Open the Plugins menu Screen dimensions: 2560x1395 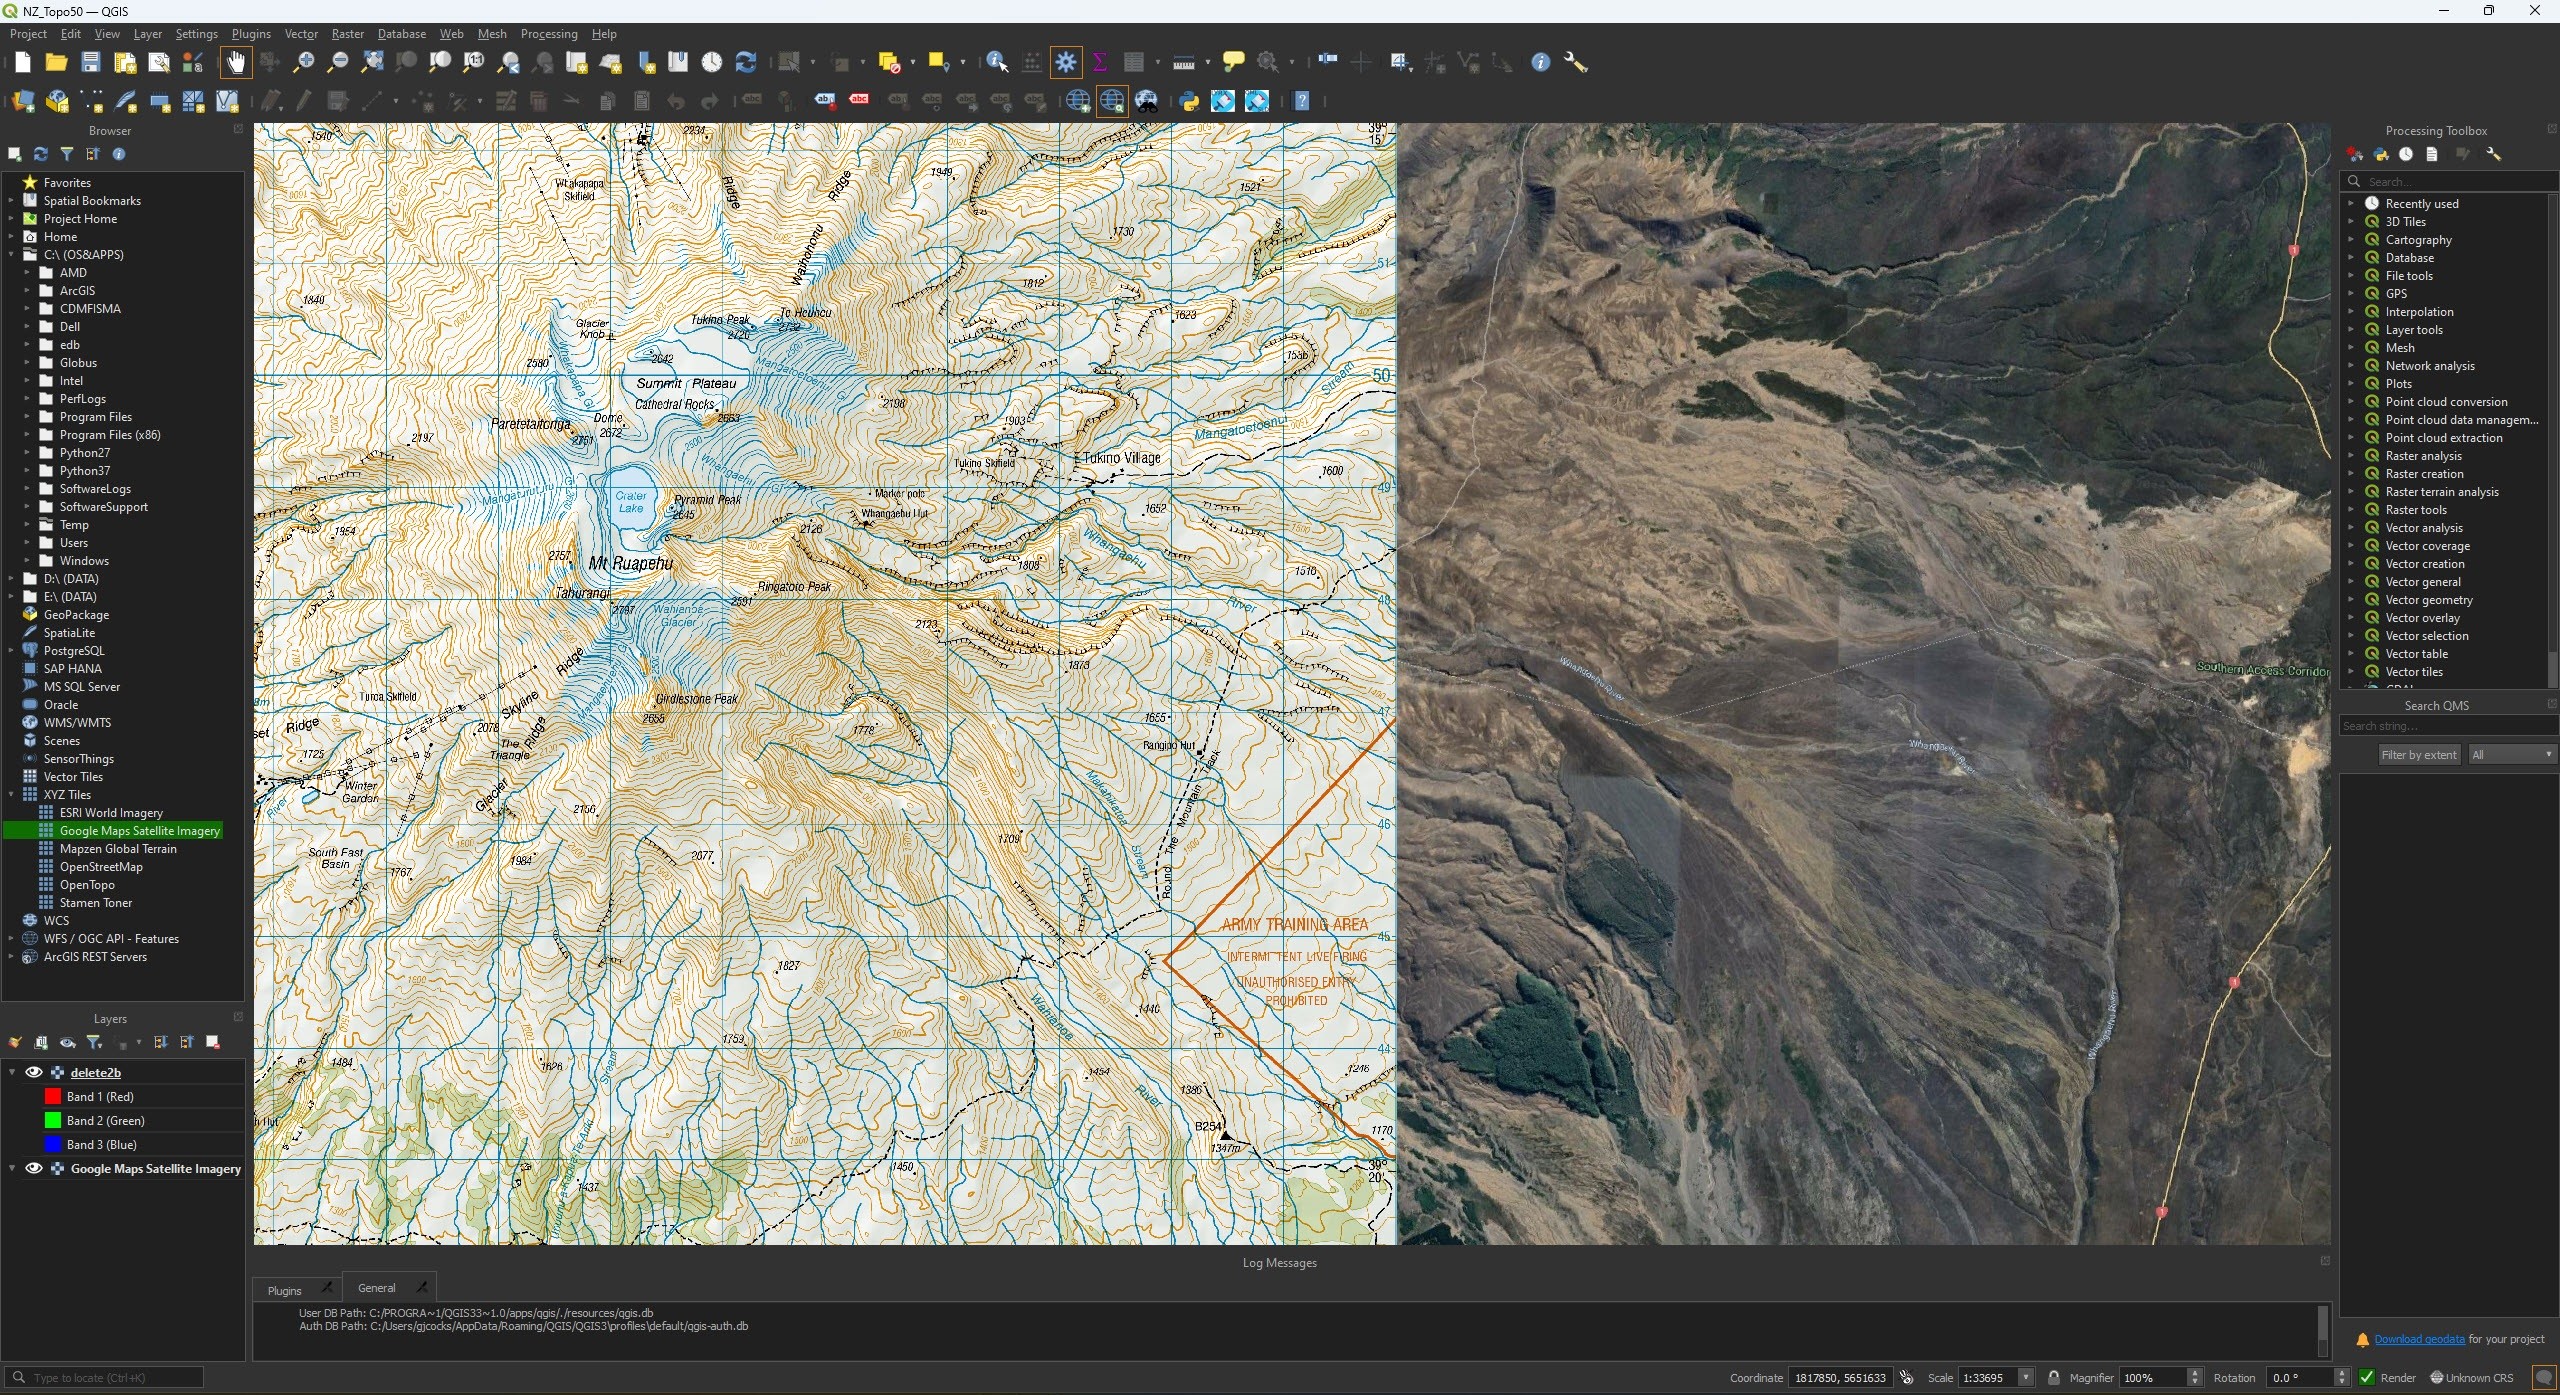(251, 34)
